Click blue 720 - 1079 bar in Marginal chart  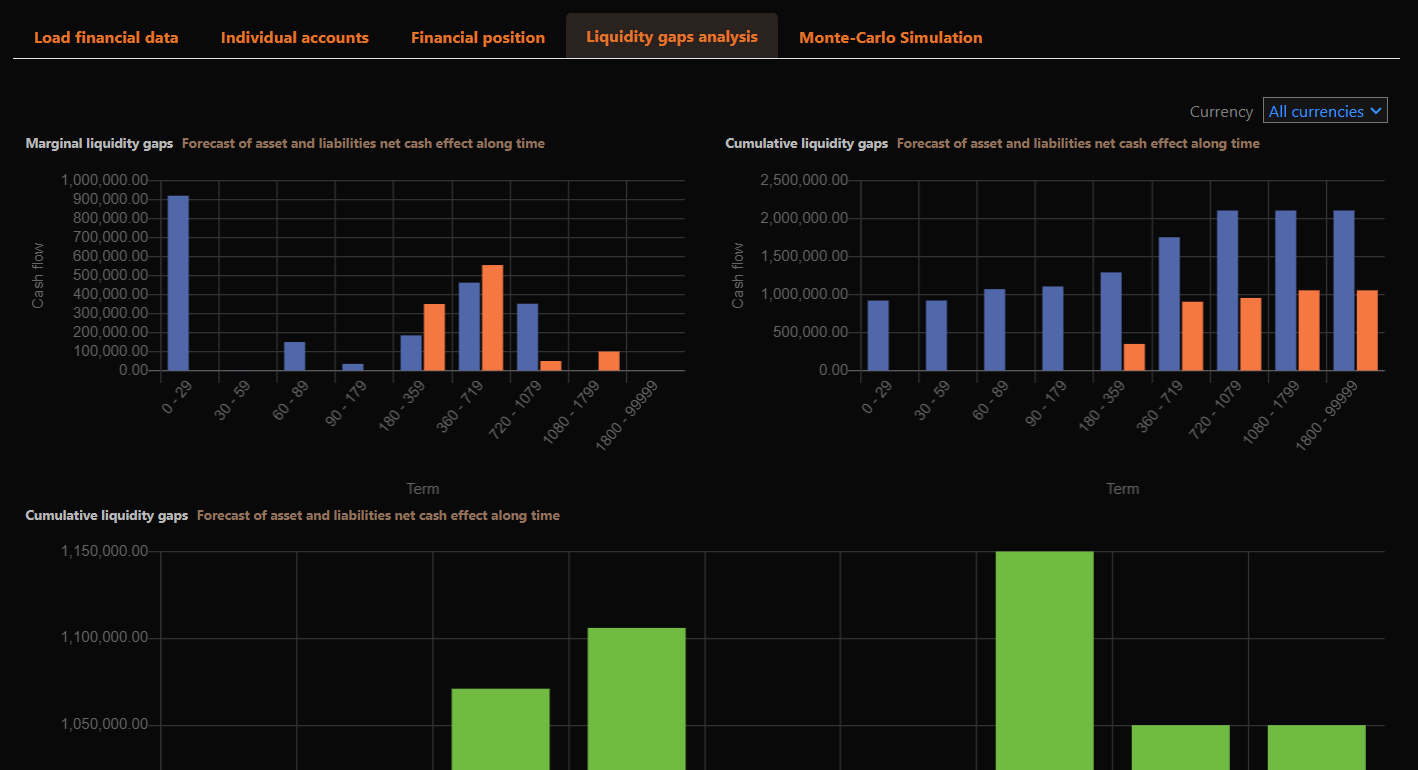point(527,337)
